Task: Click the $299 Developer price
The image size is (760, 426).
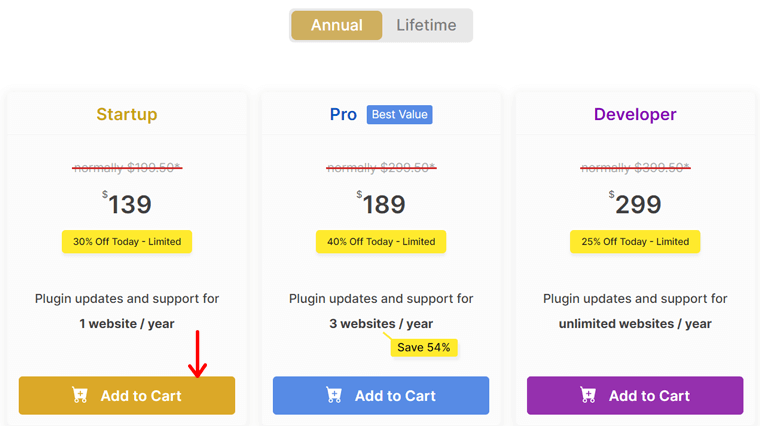Action: point(635,204)
